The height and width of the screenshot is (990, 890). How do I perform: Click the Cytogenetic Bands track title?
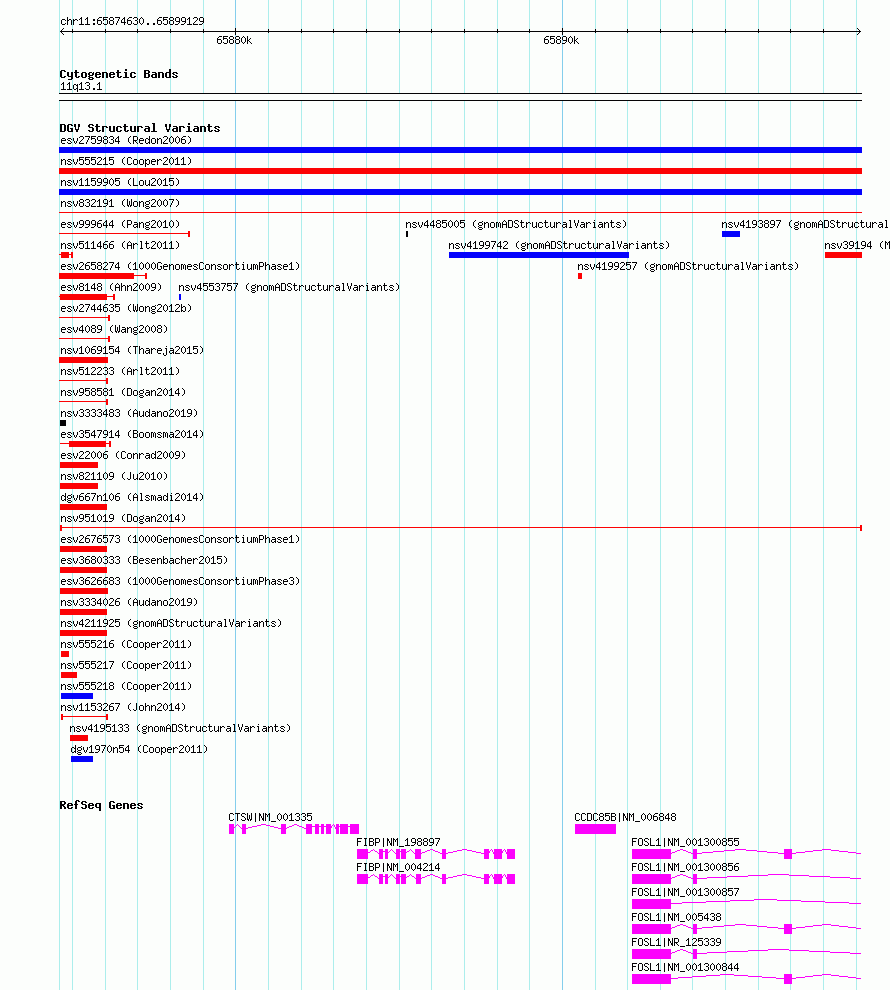pos(119,75)
